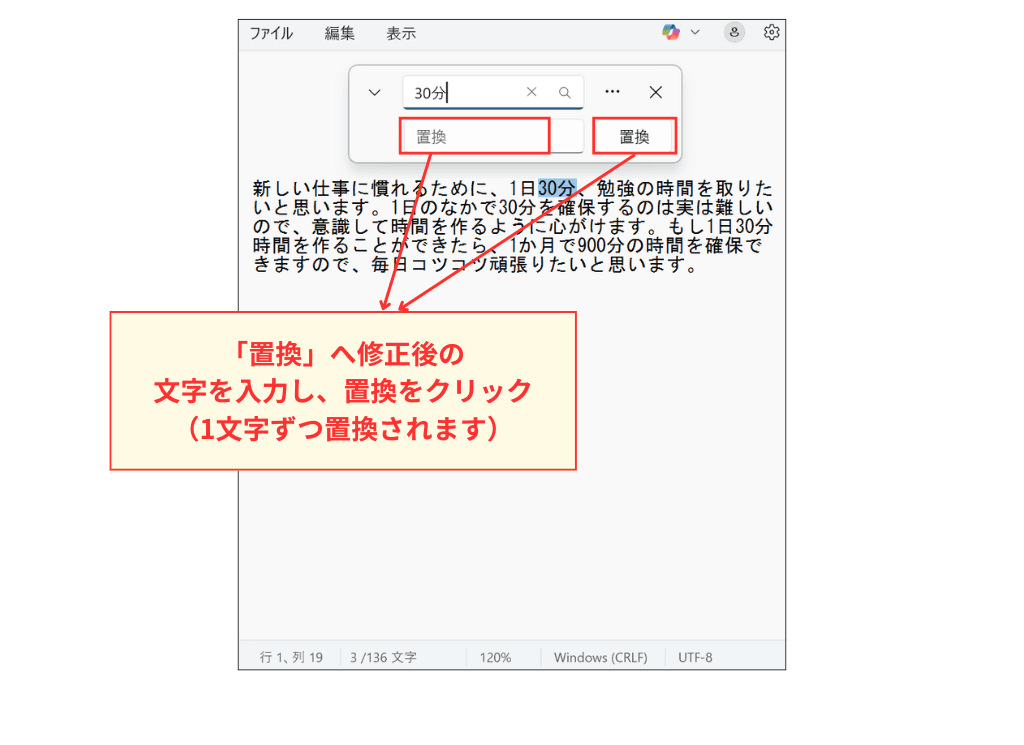The width and height of the screenshot is (1024, 745).
Task: Click the Copilot icon in the toolbar
Action: coord(671,33)
